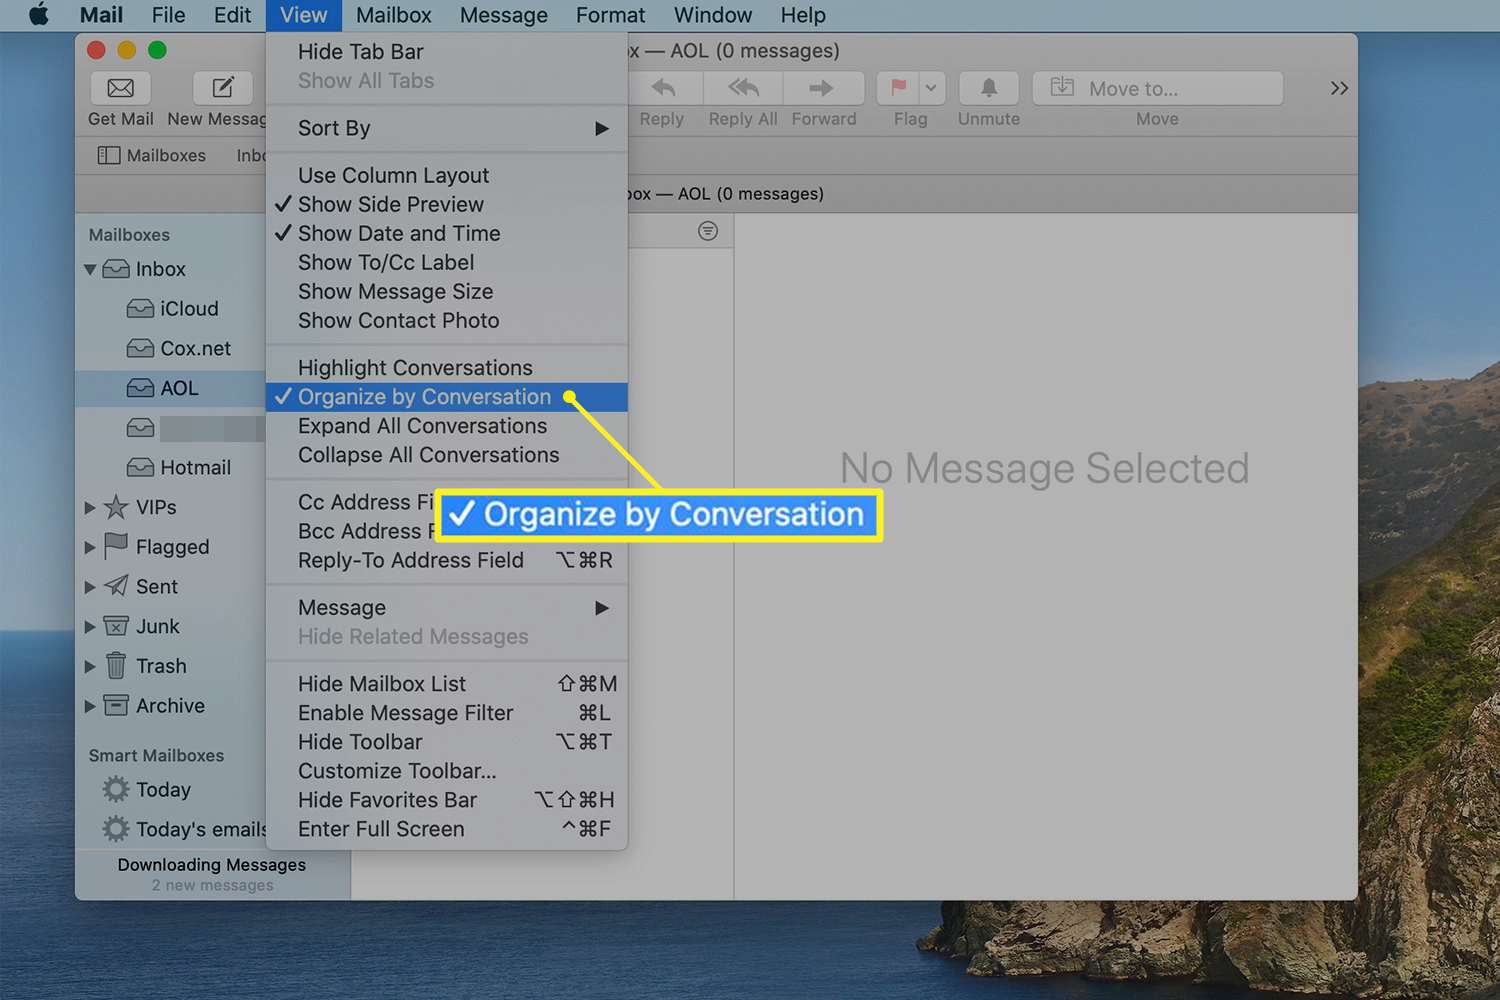Viewport: 1500px width, 1000px height.
Task: Expand the Archive disclosure triangle
Action: coord(90,706)
